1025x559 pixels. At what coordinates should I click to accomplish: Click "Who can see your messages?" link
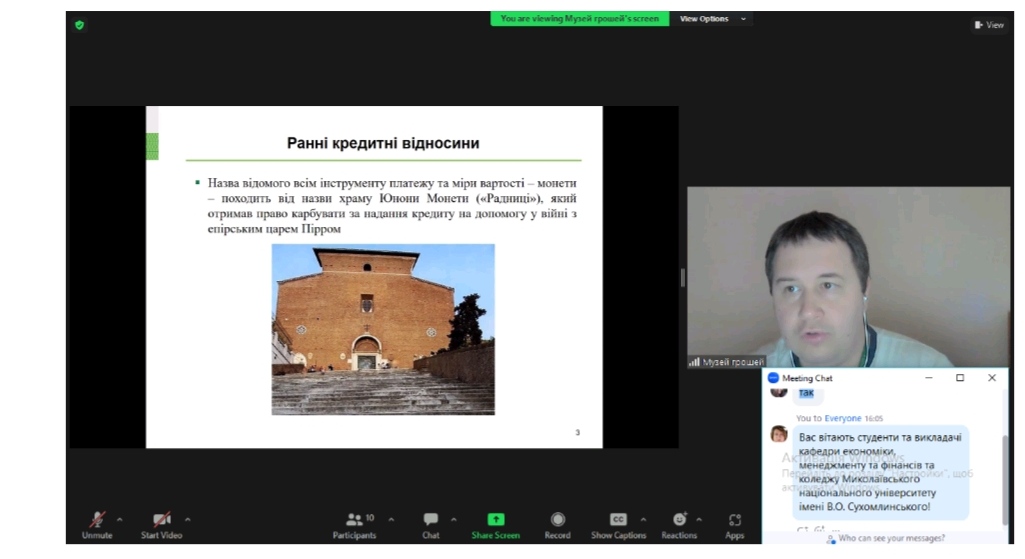coord(890,538)
